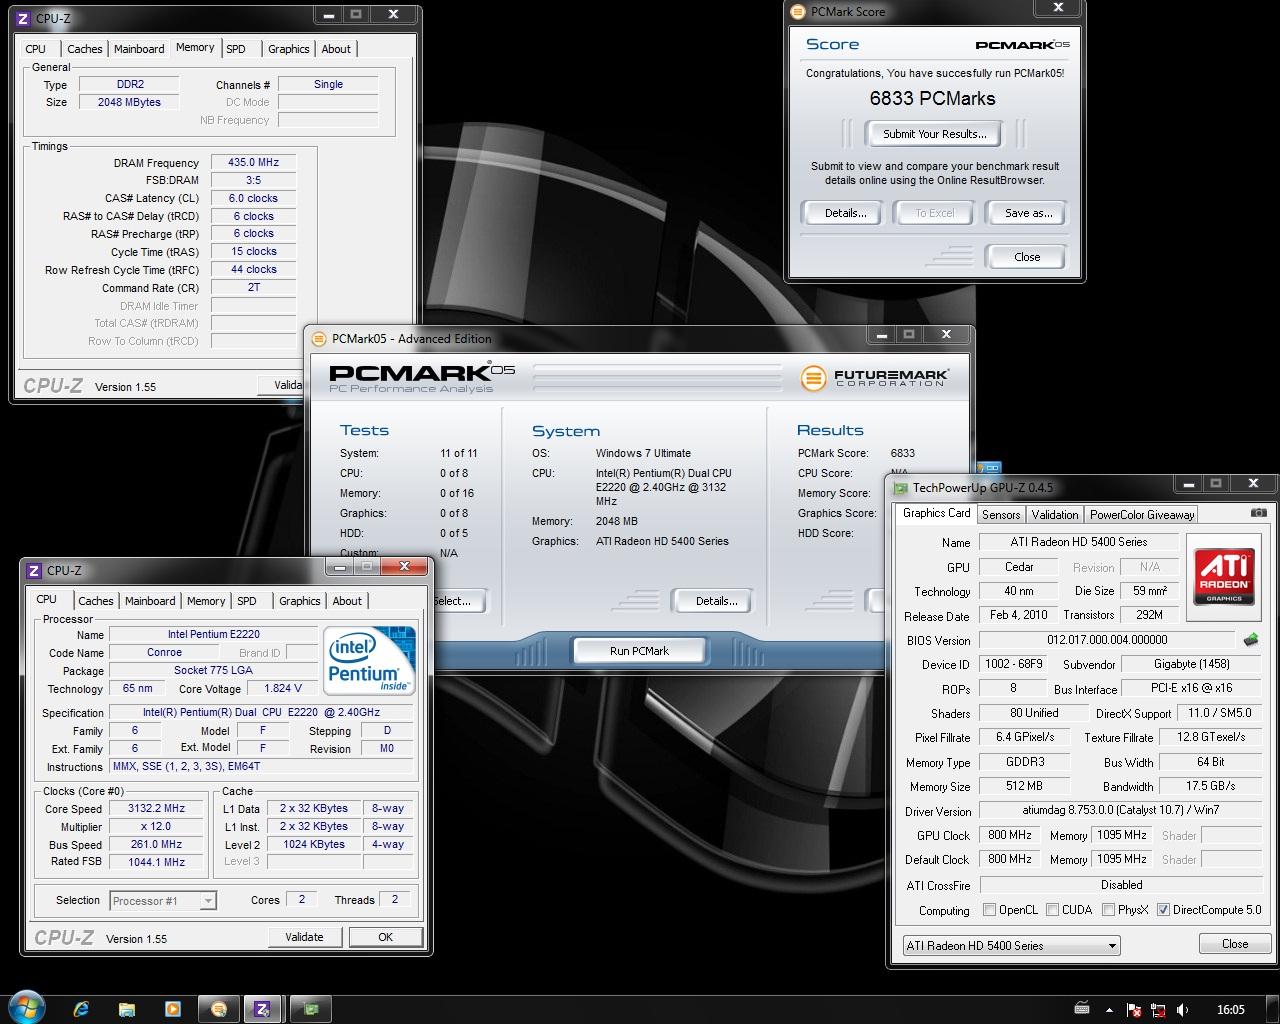
Task: Enable the OpenCL checkbox
Action: click(989, 910)
